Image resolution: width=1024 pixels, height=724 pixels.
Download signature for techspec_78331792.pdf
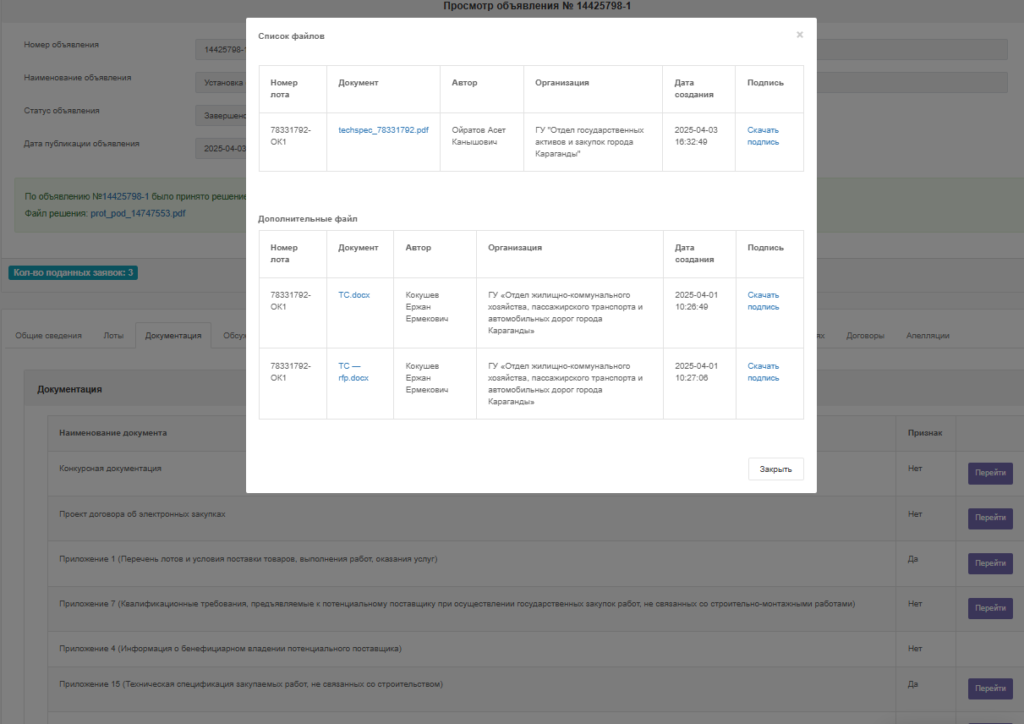(763, 136)
